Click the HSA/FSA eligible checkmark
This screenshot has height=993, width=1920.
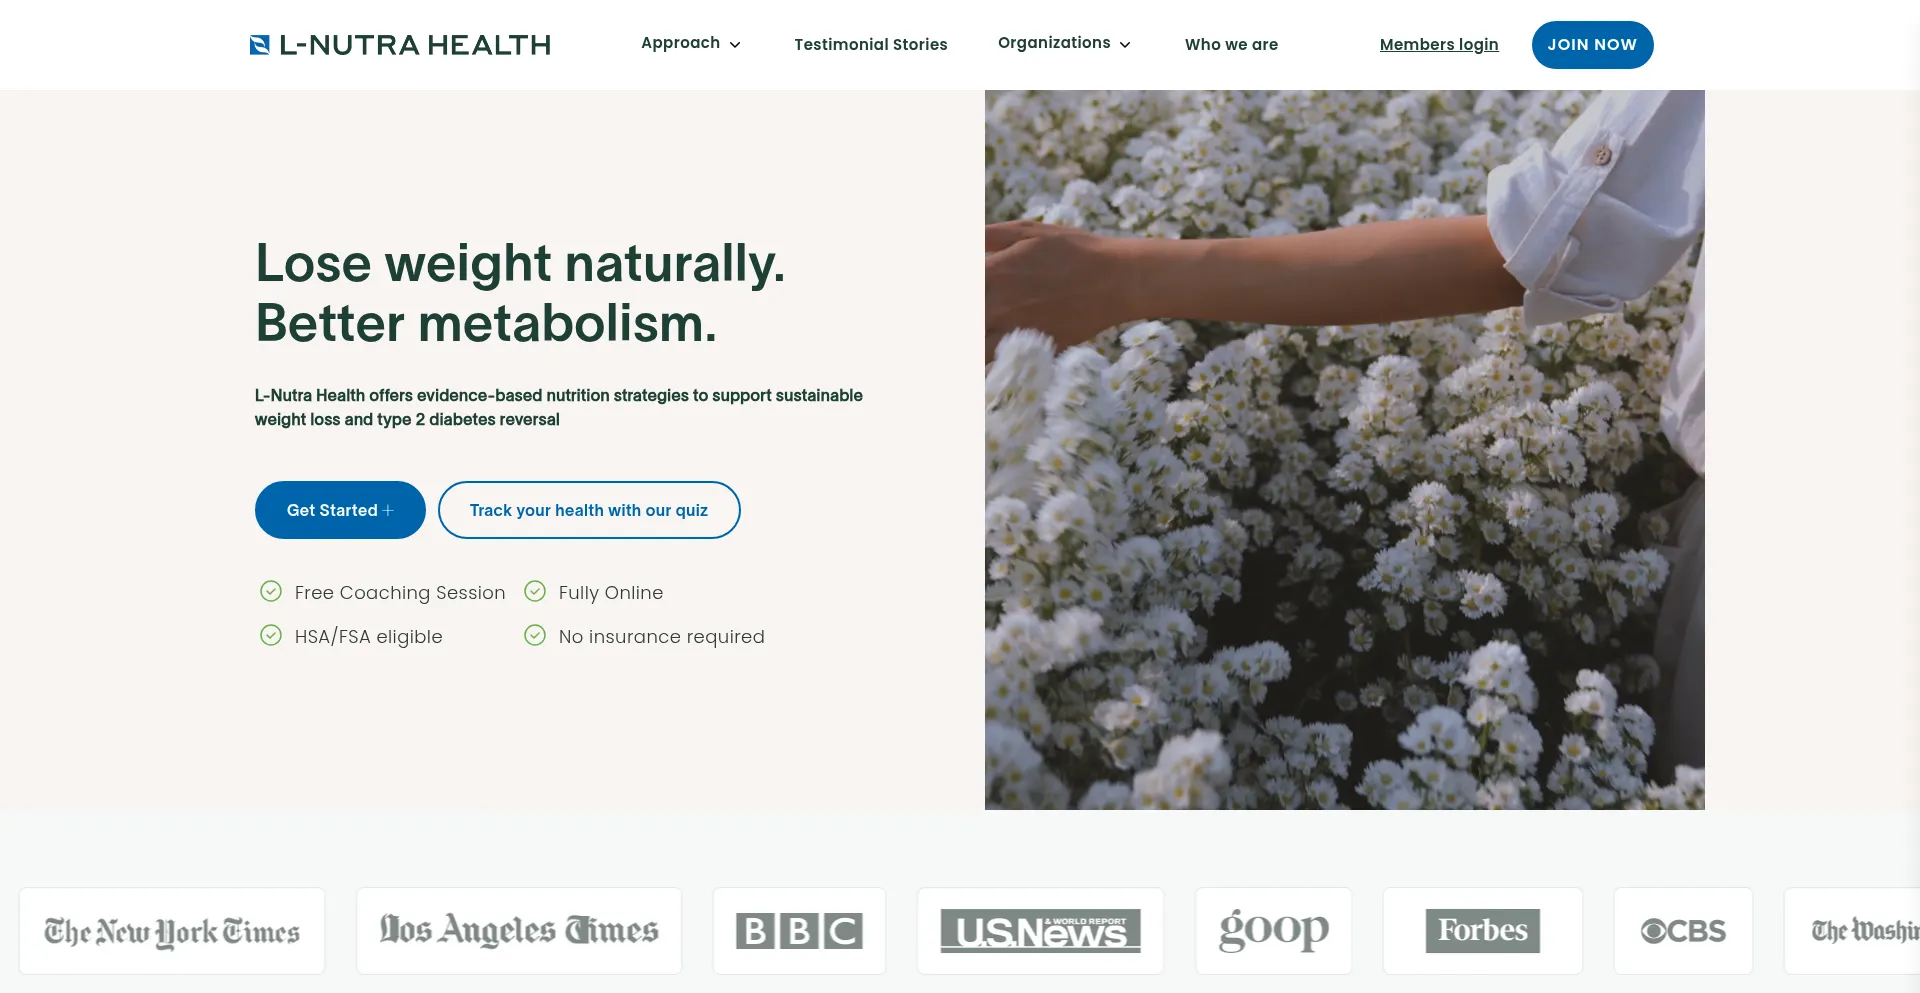[271, 635]
